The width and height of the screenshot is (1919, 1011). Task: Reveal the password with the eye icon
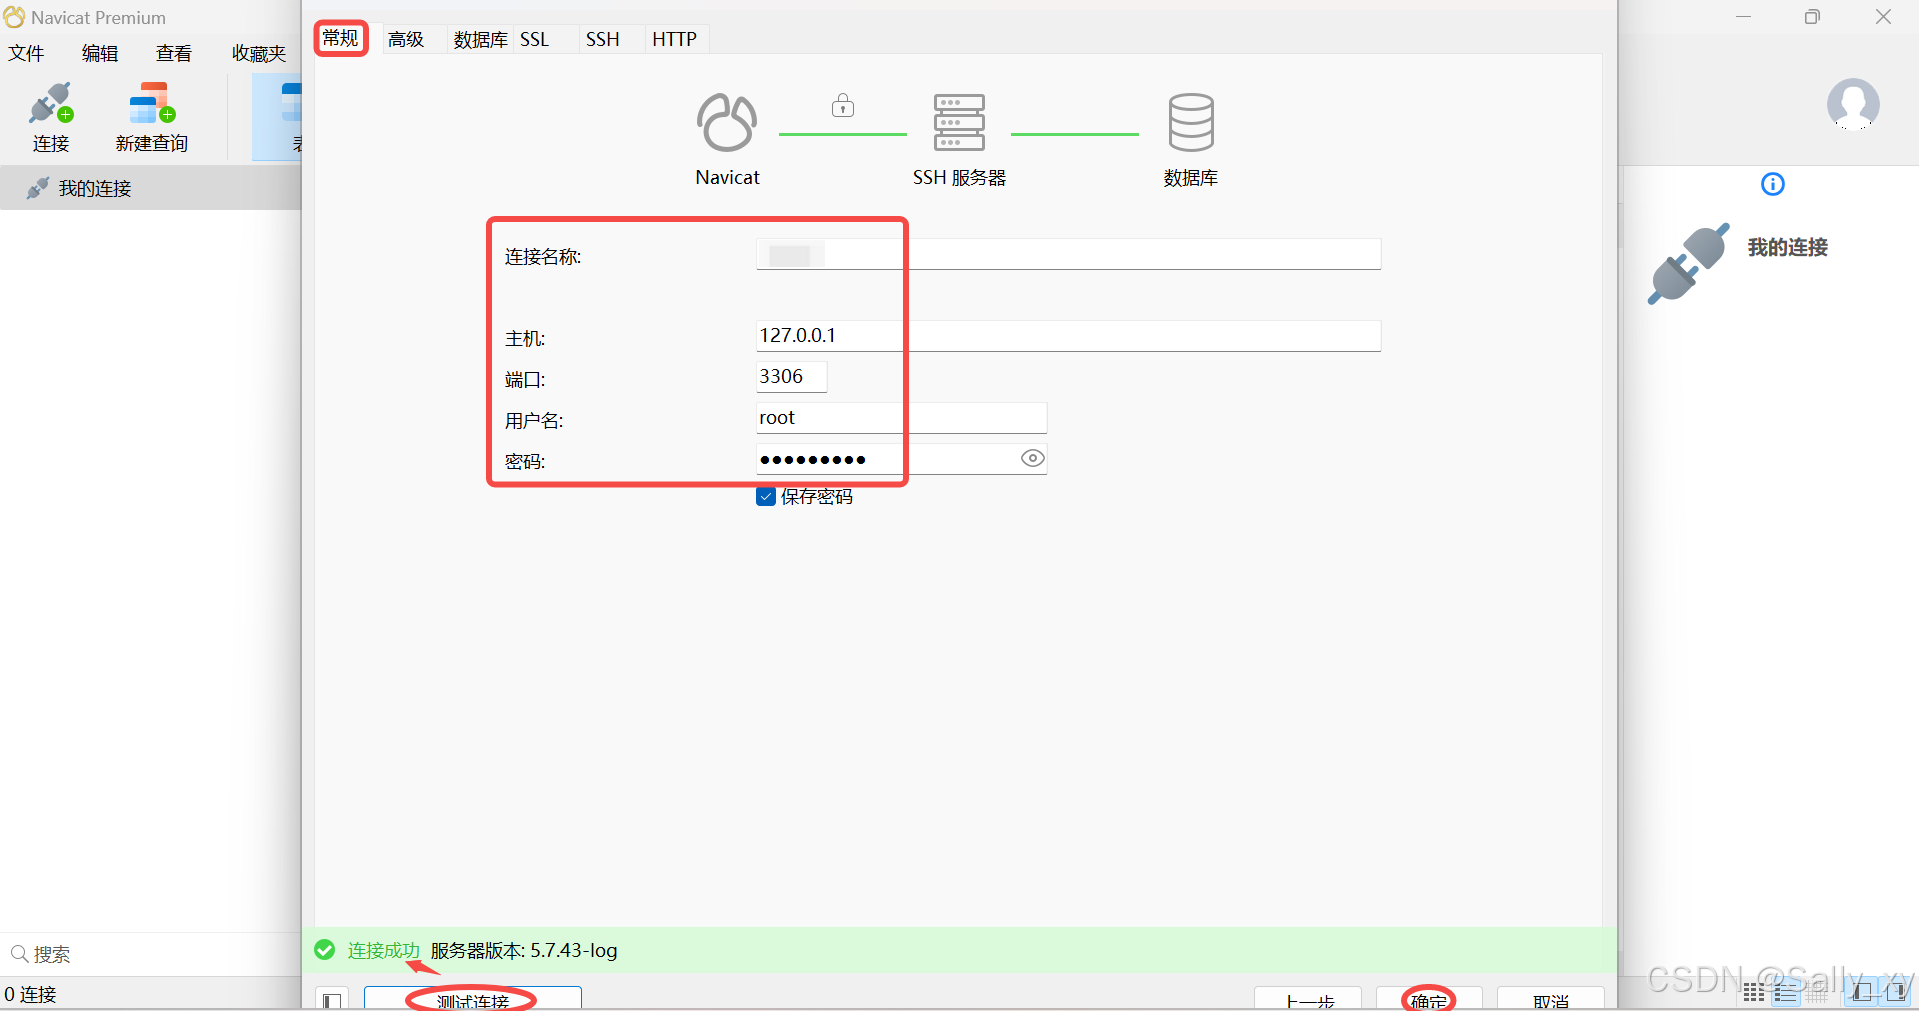[1033, 458]
